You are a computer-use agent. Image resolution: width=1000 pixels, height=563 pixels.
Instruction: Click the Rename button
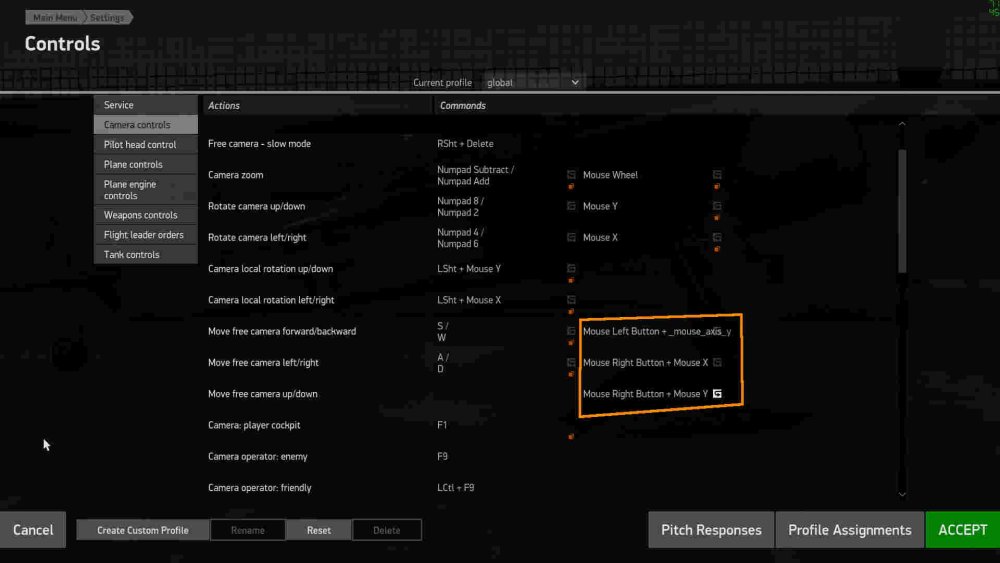[247, 530]
